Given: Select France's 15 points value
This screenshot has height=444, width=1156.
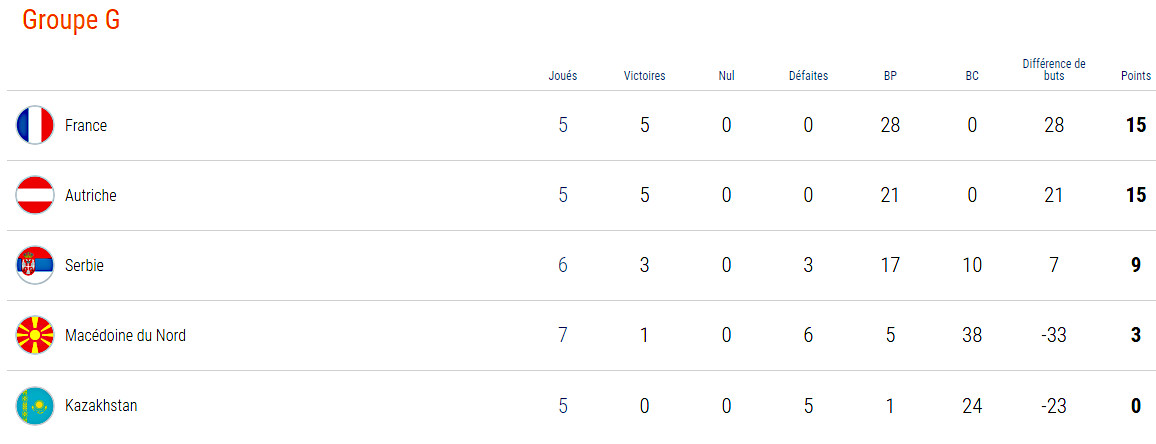Looking at the screenshot, I should click(1136, 125).
